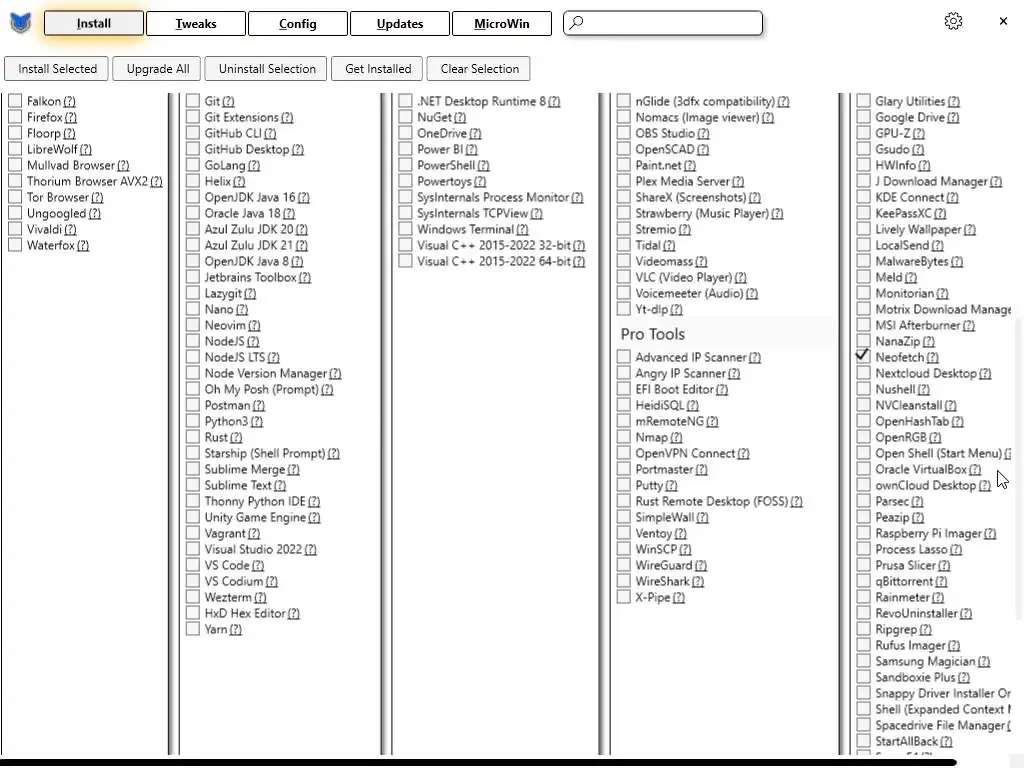
Task: Close the WinUtil window
Action: [x=1003, y=22]
